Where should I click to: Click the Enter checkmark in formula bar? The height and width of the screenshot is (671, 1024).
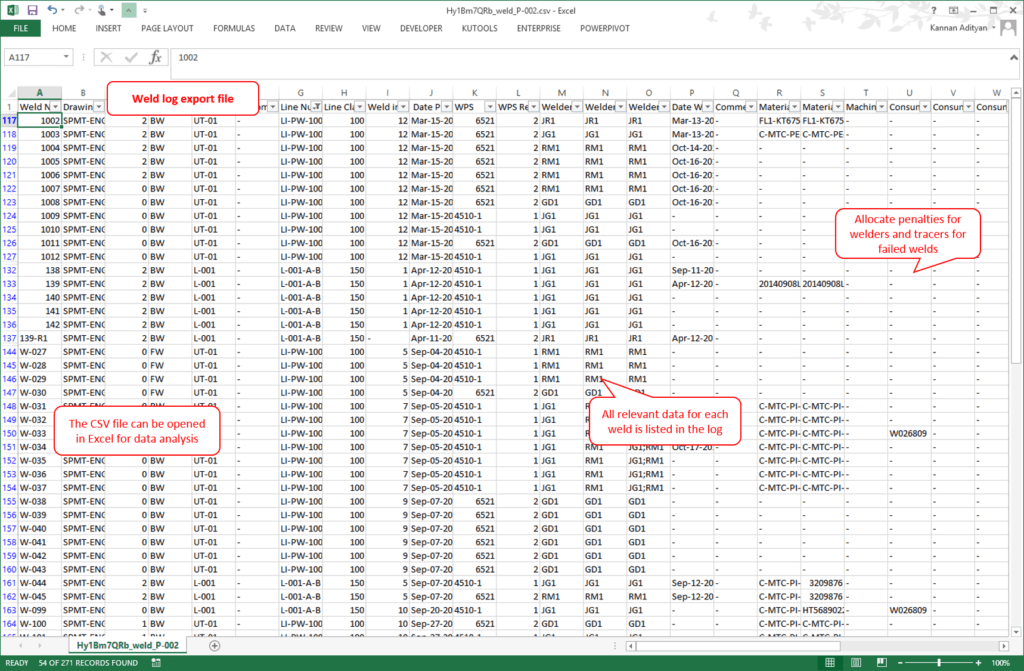131,57
